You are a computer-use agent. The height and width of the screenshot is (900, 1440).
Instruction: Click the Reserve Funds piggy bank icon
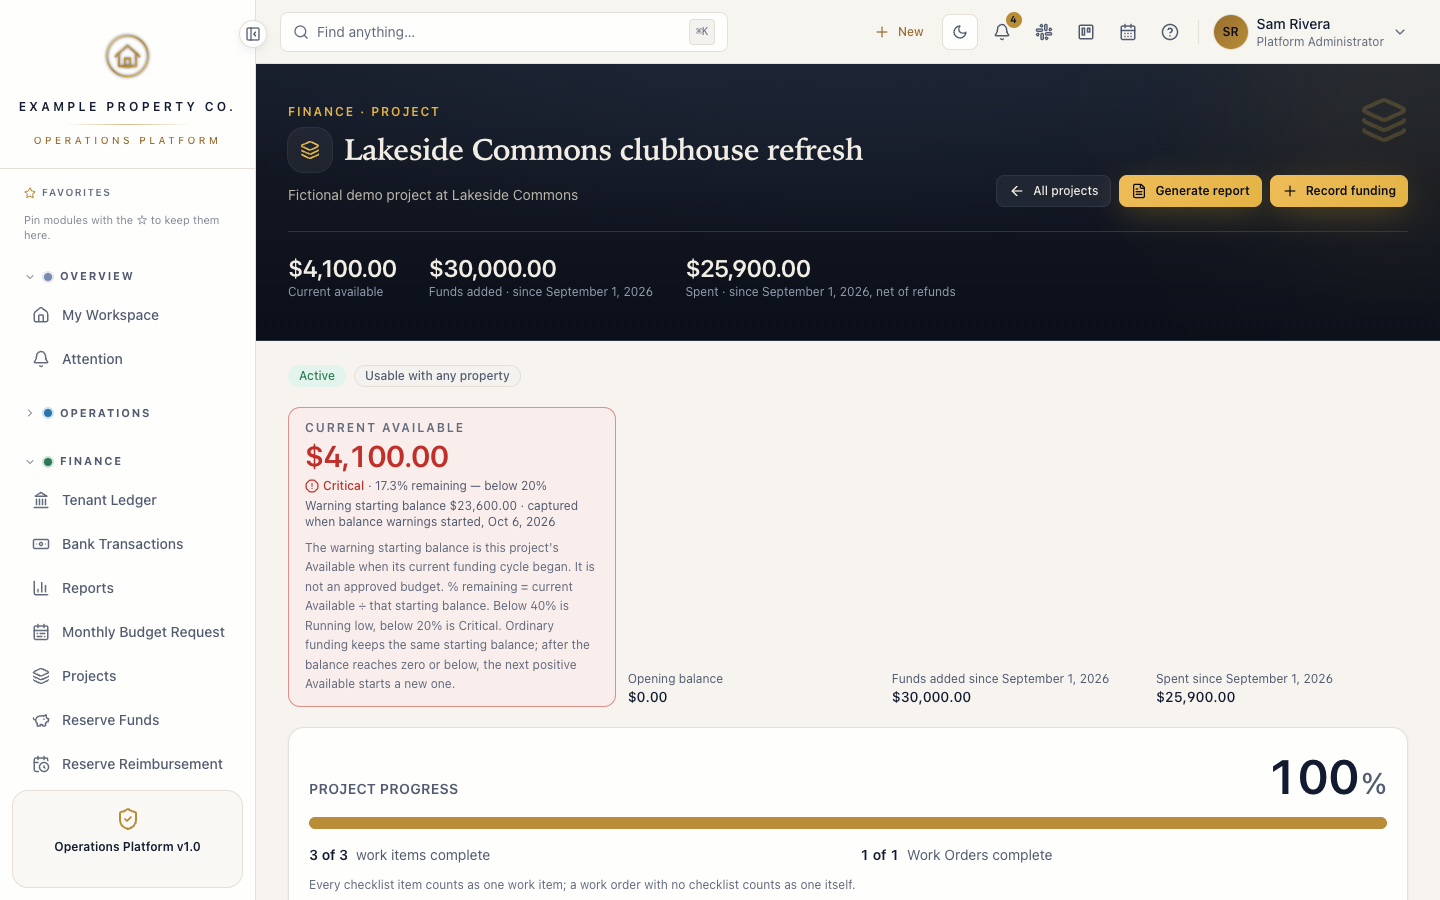coord(41,720)
